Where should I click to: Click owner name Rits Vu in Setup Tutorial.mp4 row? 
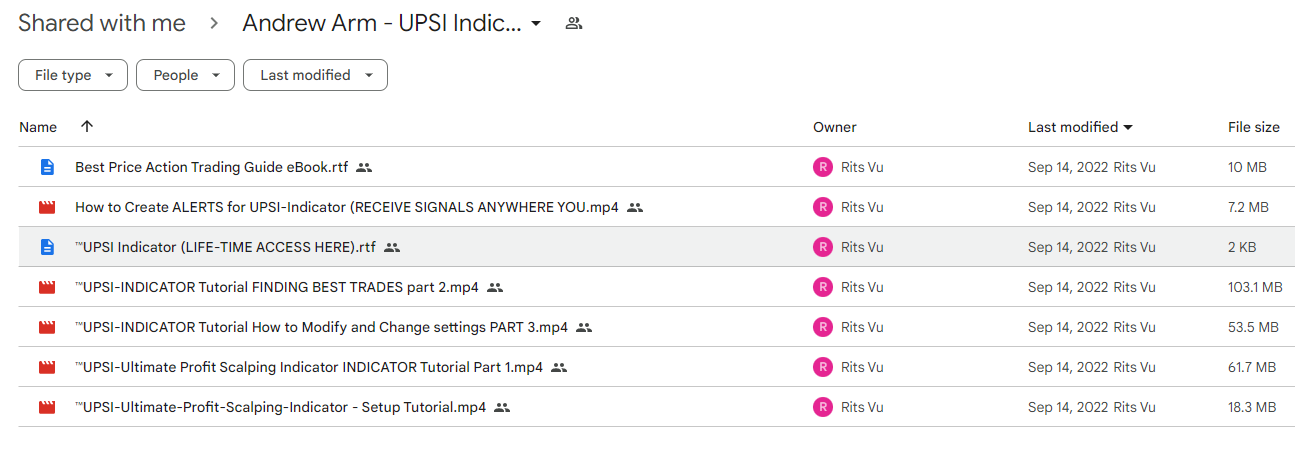[x=862, y=407]
